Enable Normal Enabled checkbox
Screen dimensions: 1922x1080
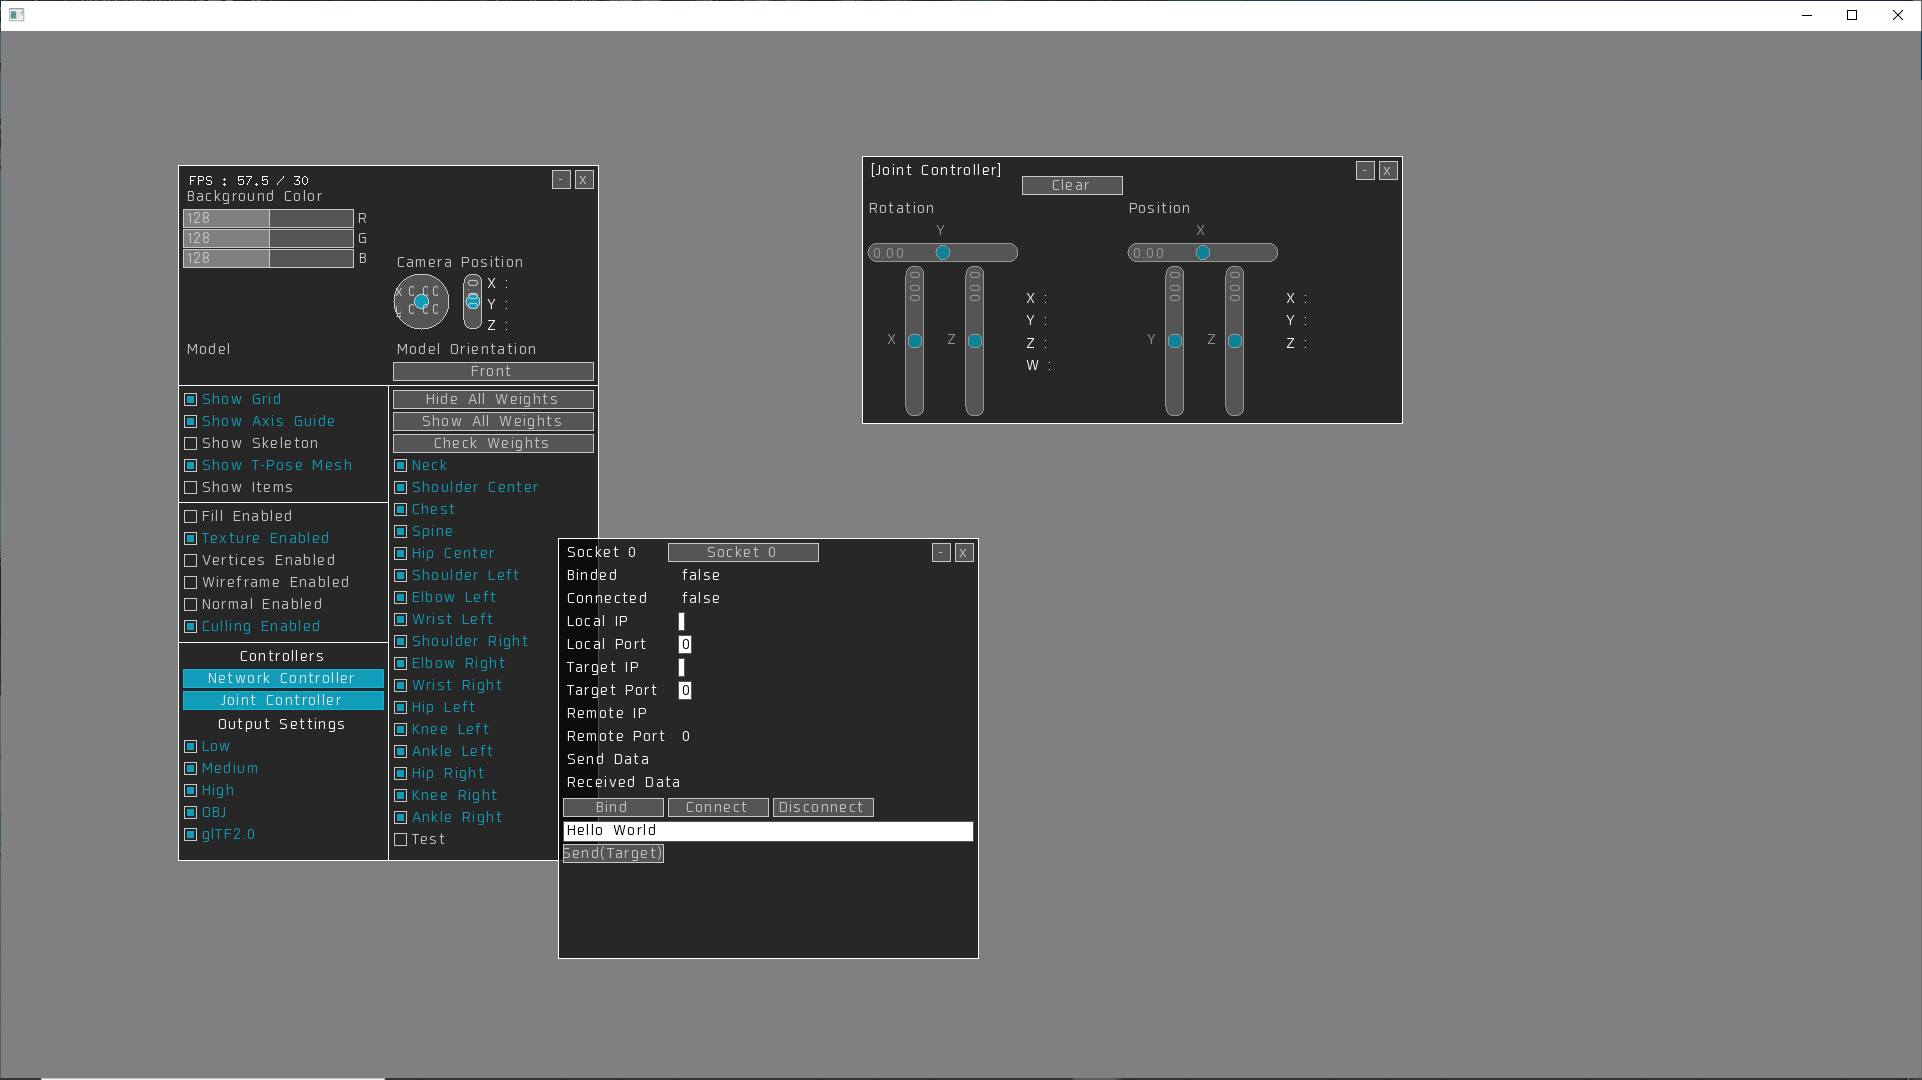(x=190, y=605)
